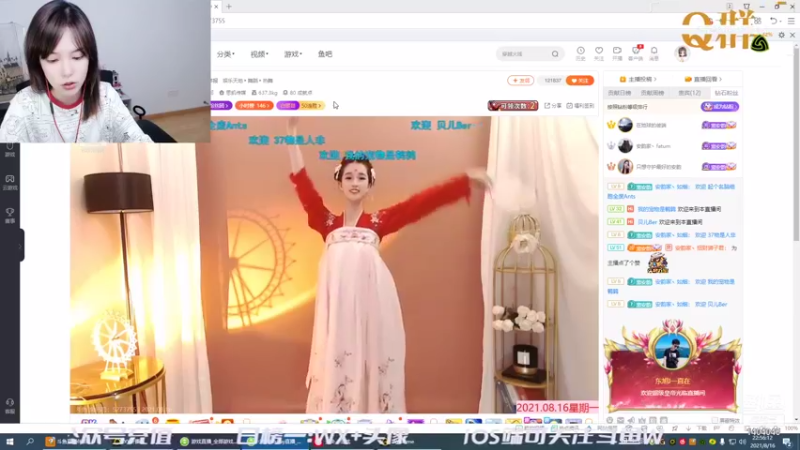Click the gold crown first-rank avatar
This screenshot has height=450, width=800.
(x=625, y=125)
